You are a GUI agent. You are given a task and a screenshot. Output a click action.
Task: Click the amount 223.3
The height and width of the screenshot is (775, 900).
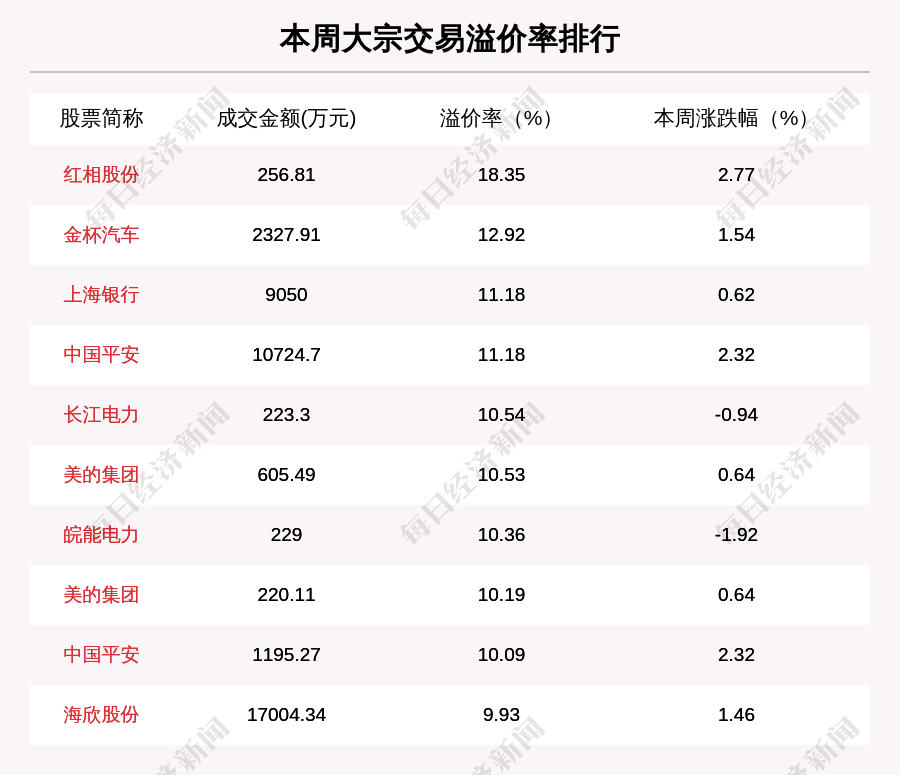pos(286,414)
